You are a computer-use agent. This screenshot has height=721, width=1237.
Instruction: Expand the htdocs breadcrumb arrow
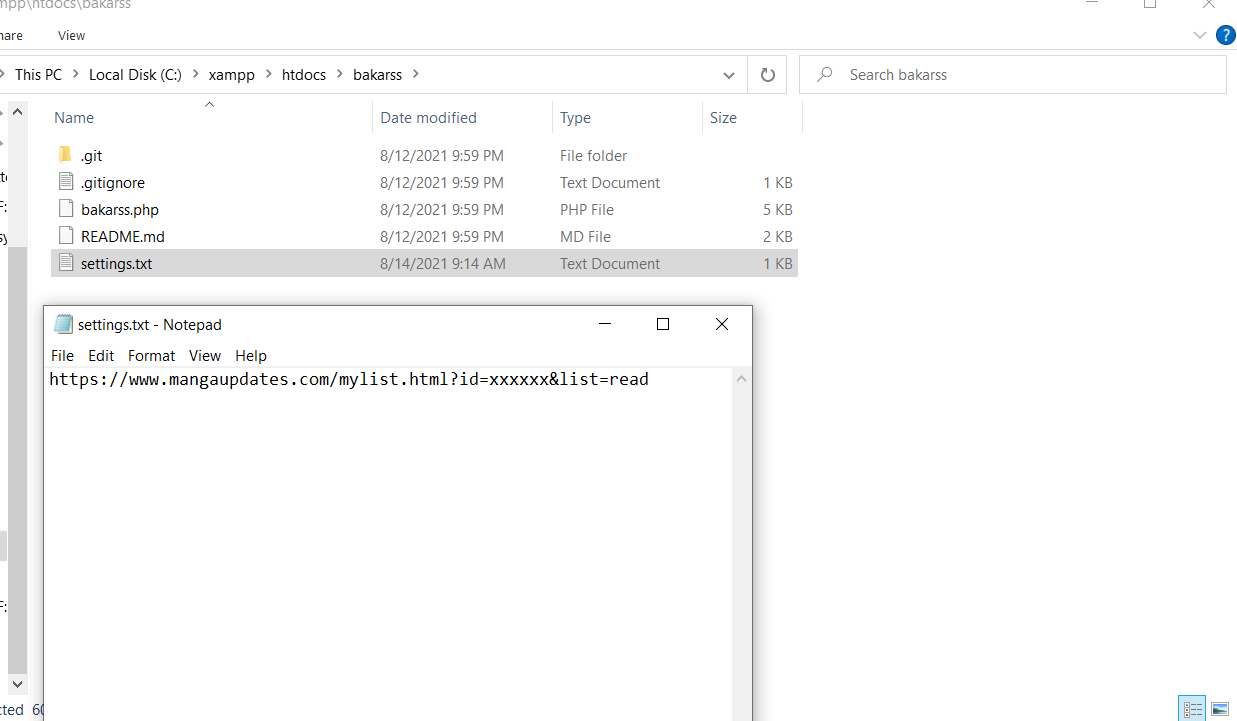tap(340, 74)
